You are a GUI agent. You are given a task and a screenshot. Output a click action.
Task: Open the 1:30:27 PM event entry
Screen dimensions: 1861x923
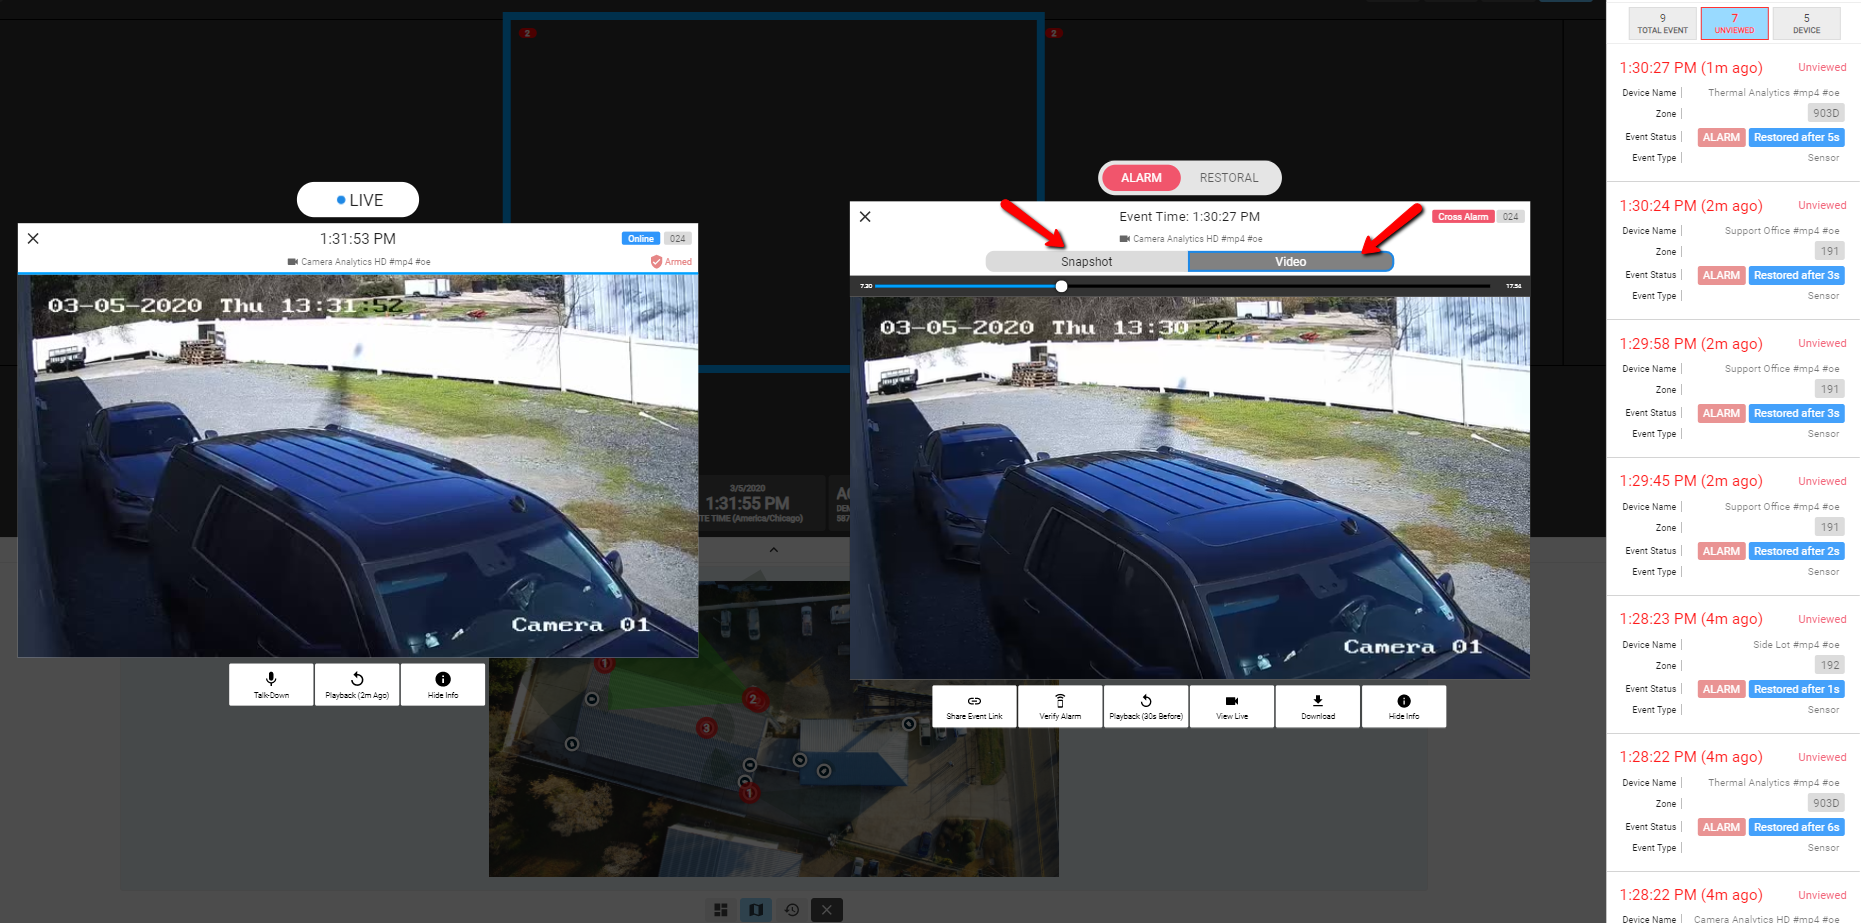pos(1733,112)
